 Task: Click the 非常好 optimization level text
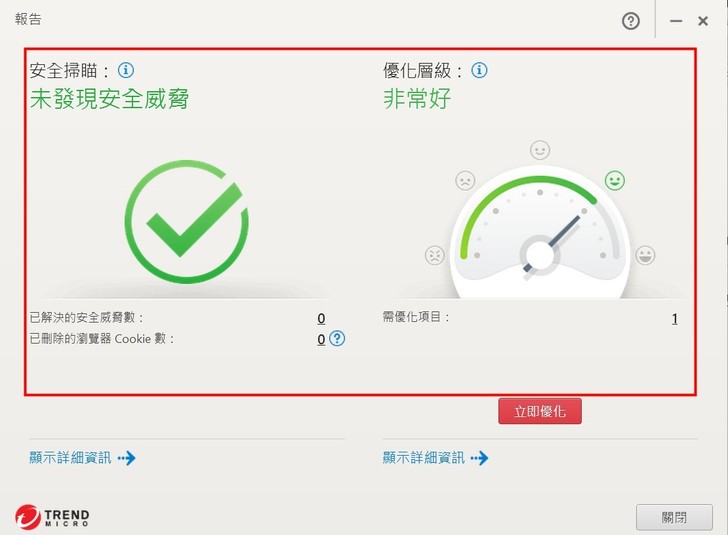click(417, 99)
